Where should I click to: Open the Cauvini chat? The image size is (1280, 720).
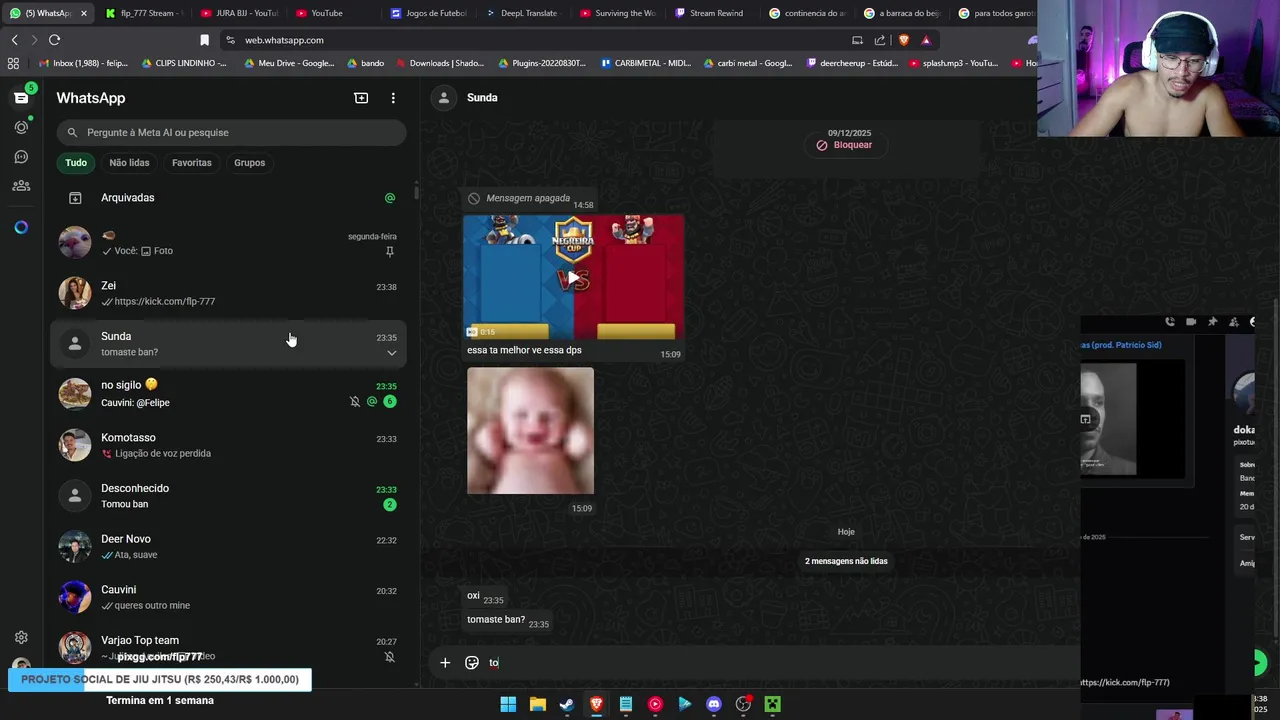(230, 597)
